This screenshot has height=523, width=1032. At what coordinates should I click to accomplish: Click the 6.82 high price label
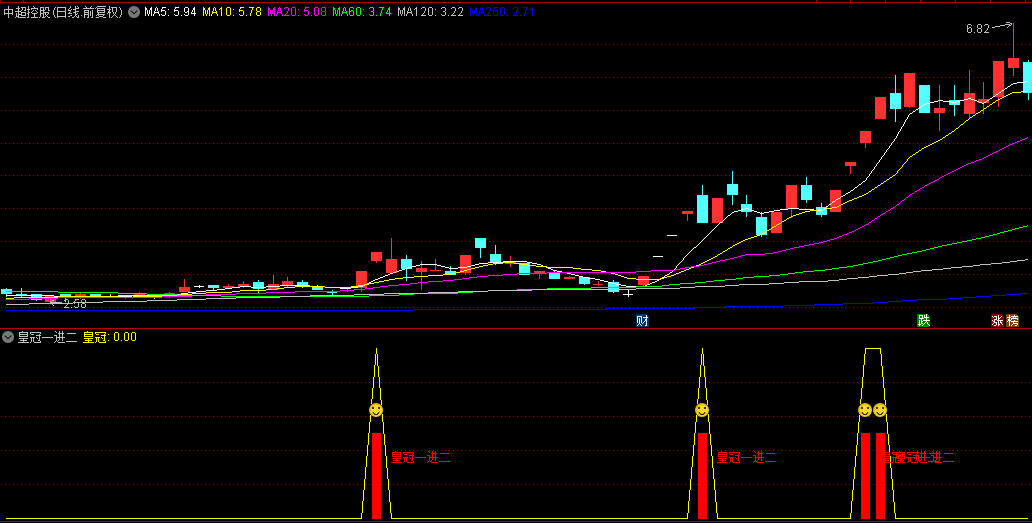[977, 29]
